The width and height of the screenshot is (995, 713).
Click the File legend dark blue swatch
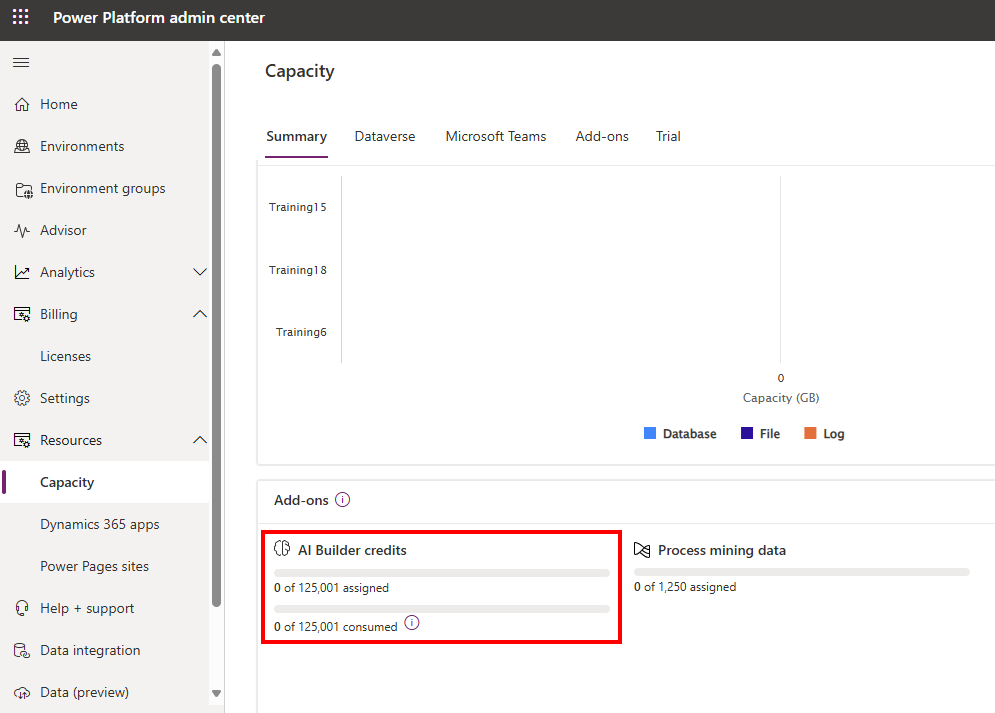(747, 433)
